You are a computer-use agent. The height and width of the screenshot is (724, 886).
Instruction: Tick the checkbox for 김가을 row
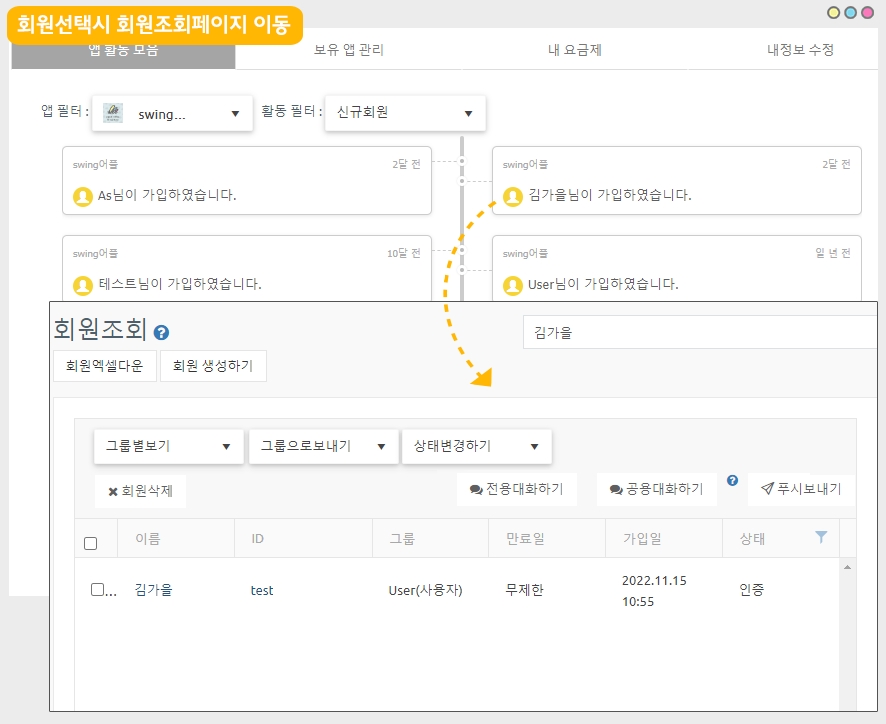(x=97, y=590)
